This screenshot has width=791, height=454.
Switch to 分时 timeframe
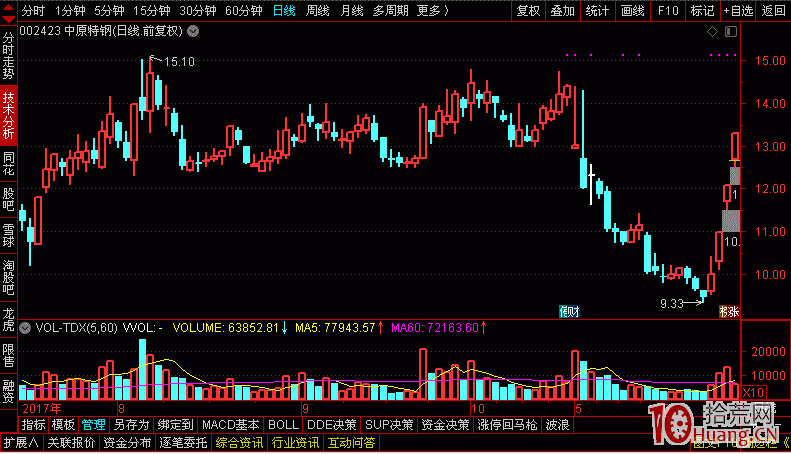(33, 11)
